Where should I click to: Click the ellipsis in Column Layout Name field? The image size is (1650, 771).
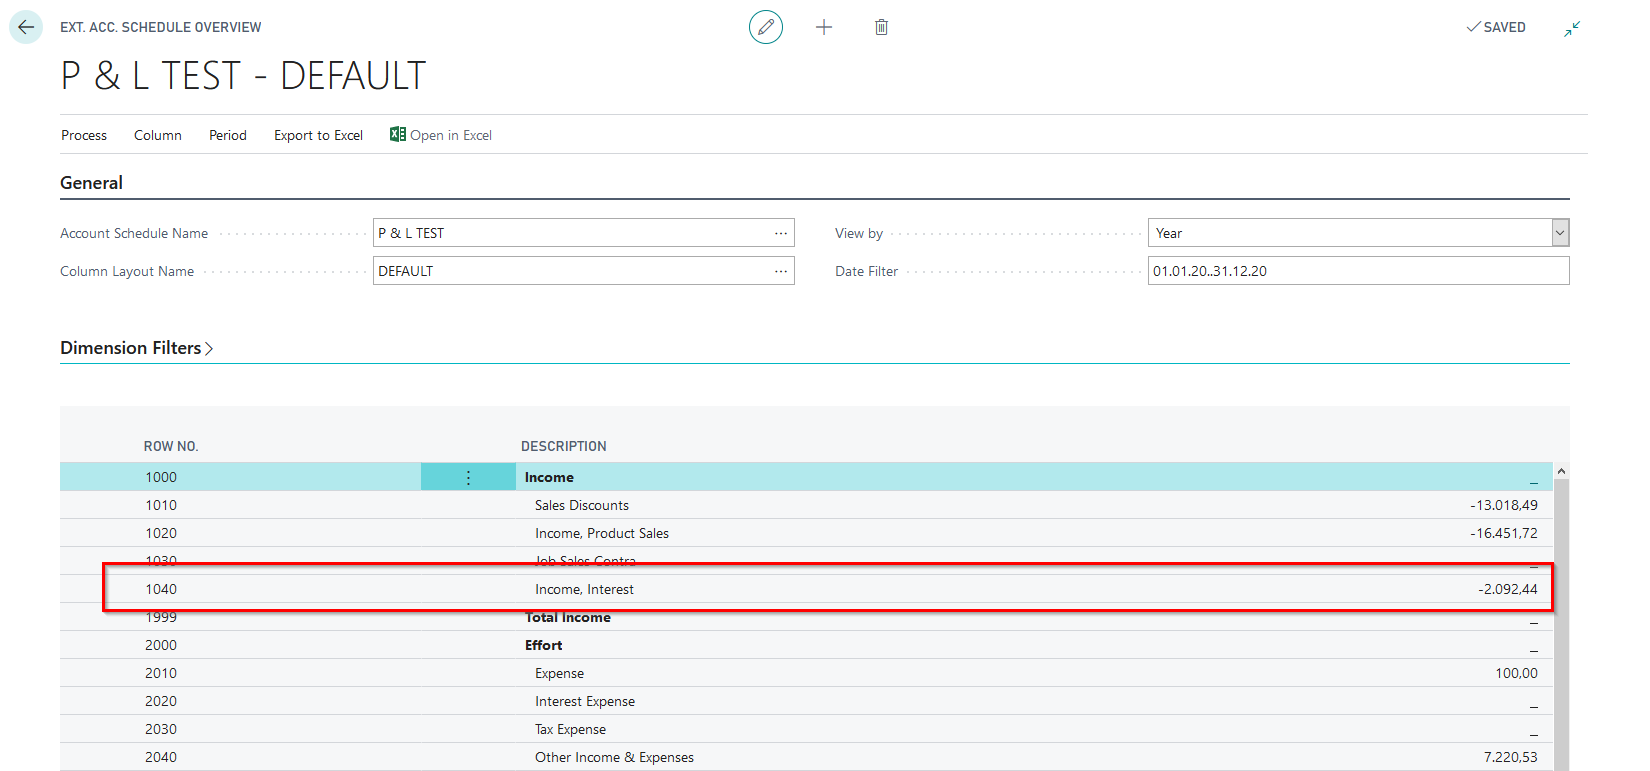pyautogui.click(x=780, y=271)
